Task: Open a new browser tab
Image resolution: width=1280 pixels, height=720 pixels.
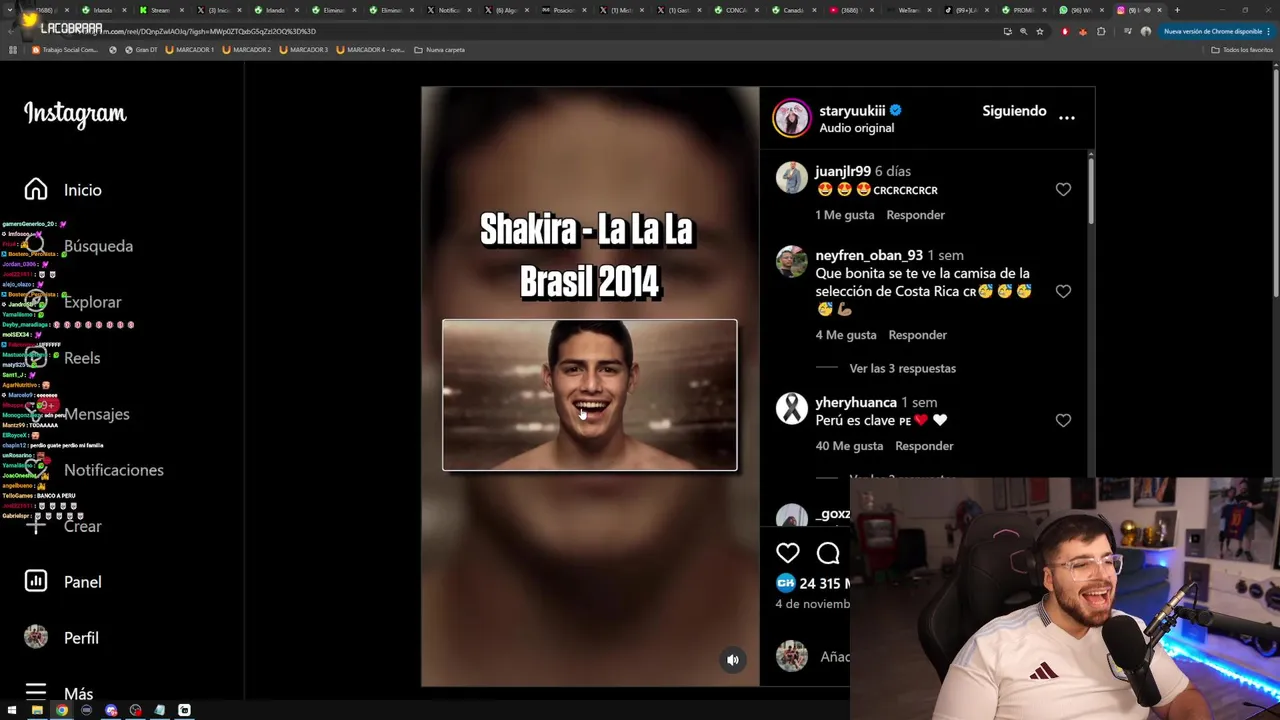Action: tap(1177, 10)
